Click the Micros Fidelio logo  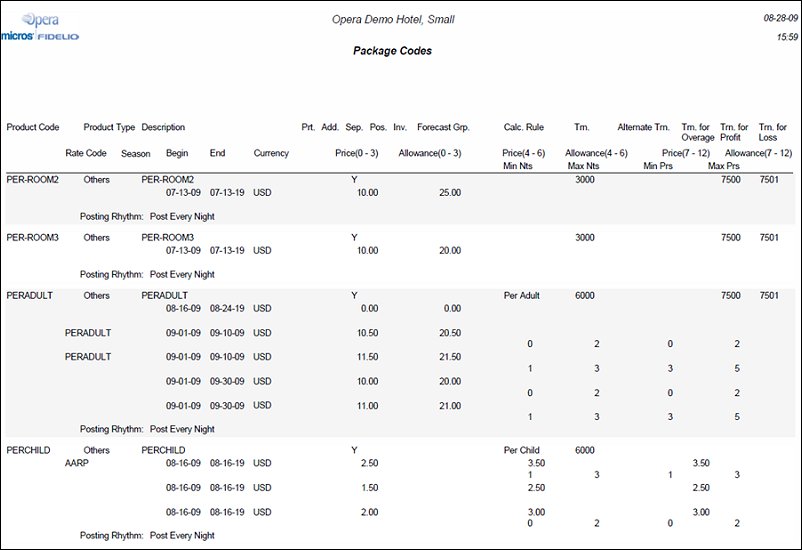tap(40, 36)
